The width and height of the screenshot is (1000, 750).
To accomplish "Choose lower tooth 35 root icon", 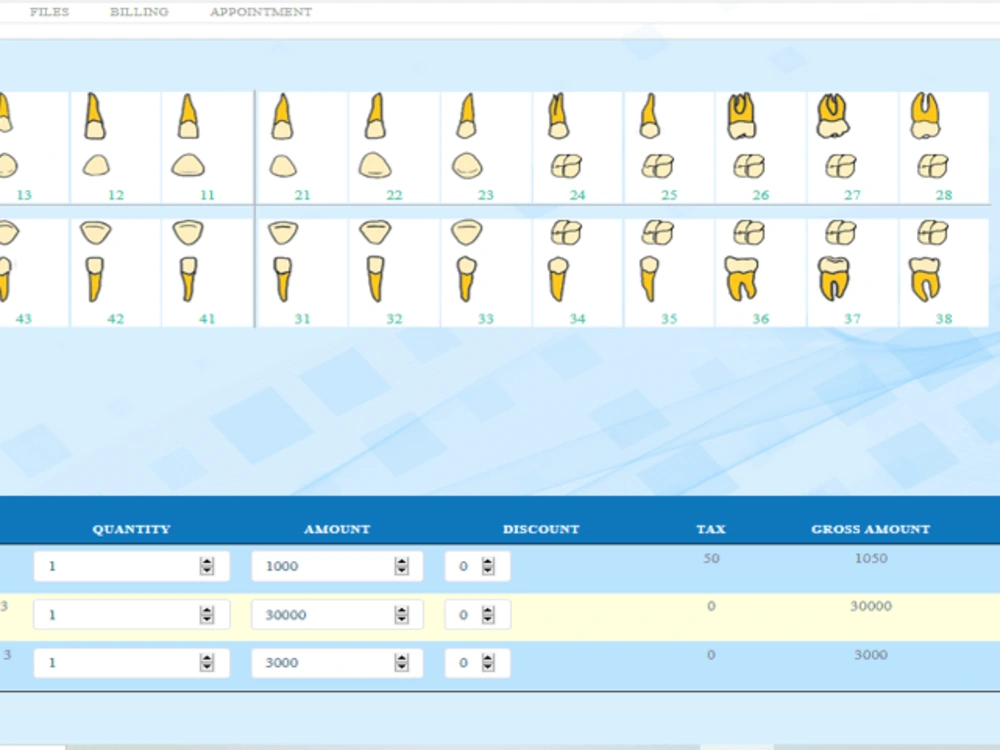I will [x=649, y=279].
